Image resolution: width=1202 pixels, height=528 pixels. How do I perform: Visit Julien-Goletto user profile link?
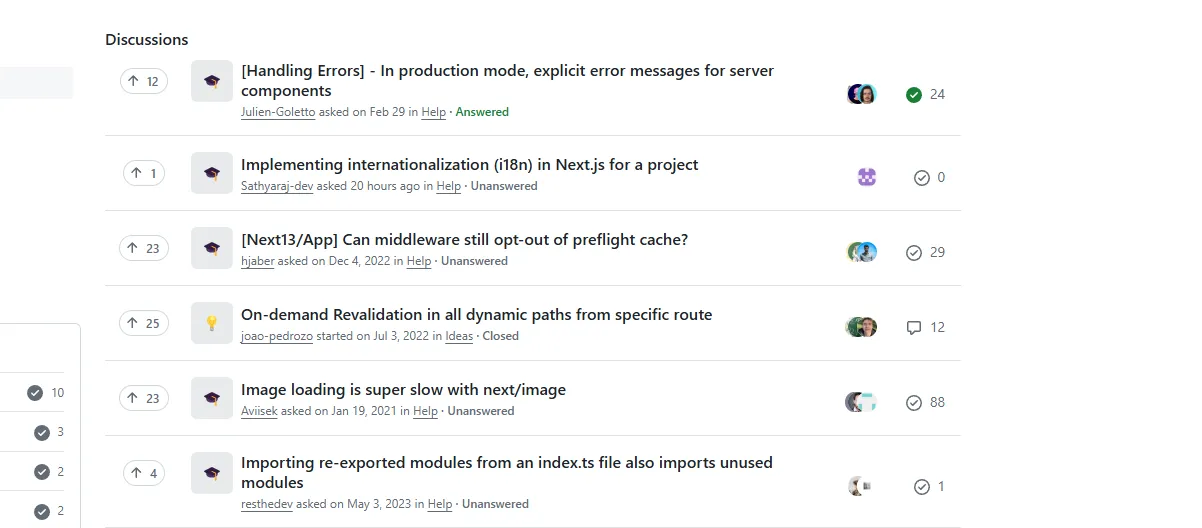(278, 112)
